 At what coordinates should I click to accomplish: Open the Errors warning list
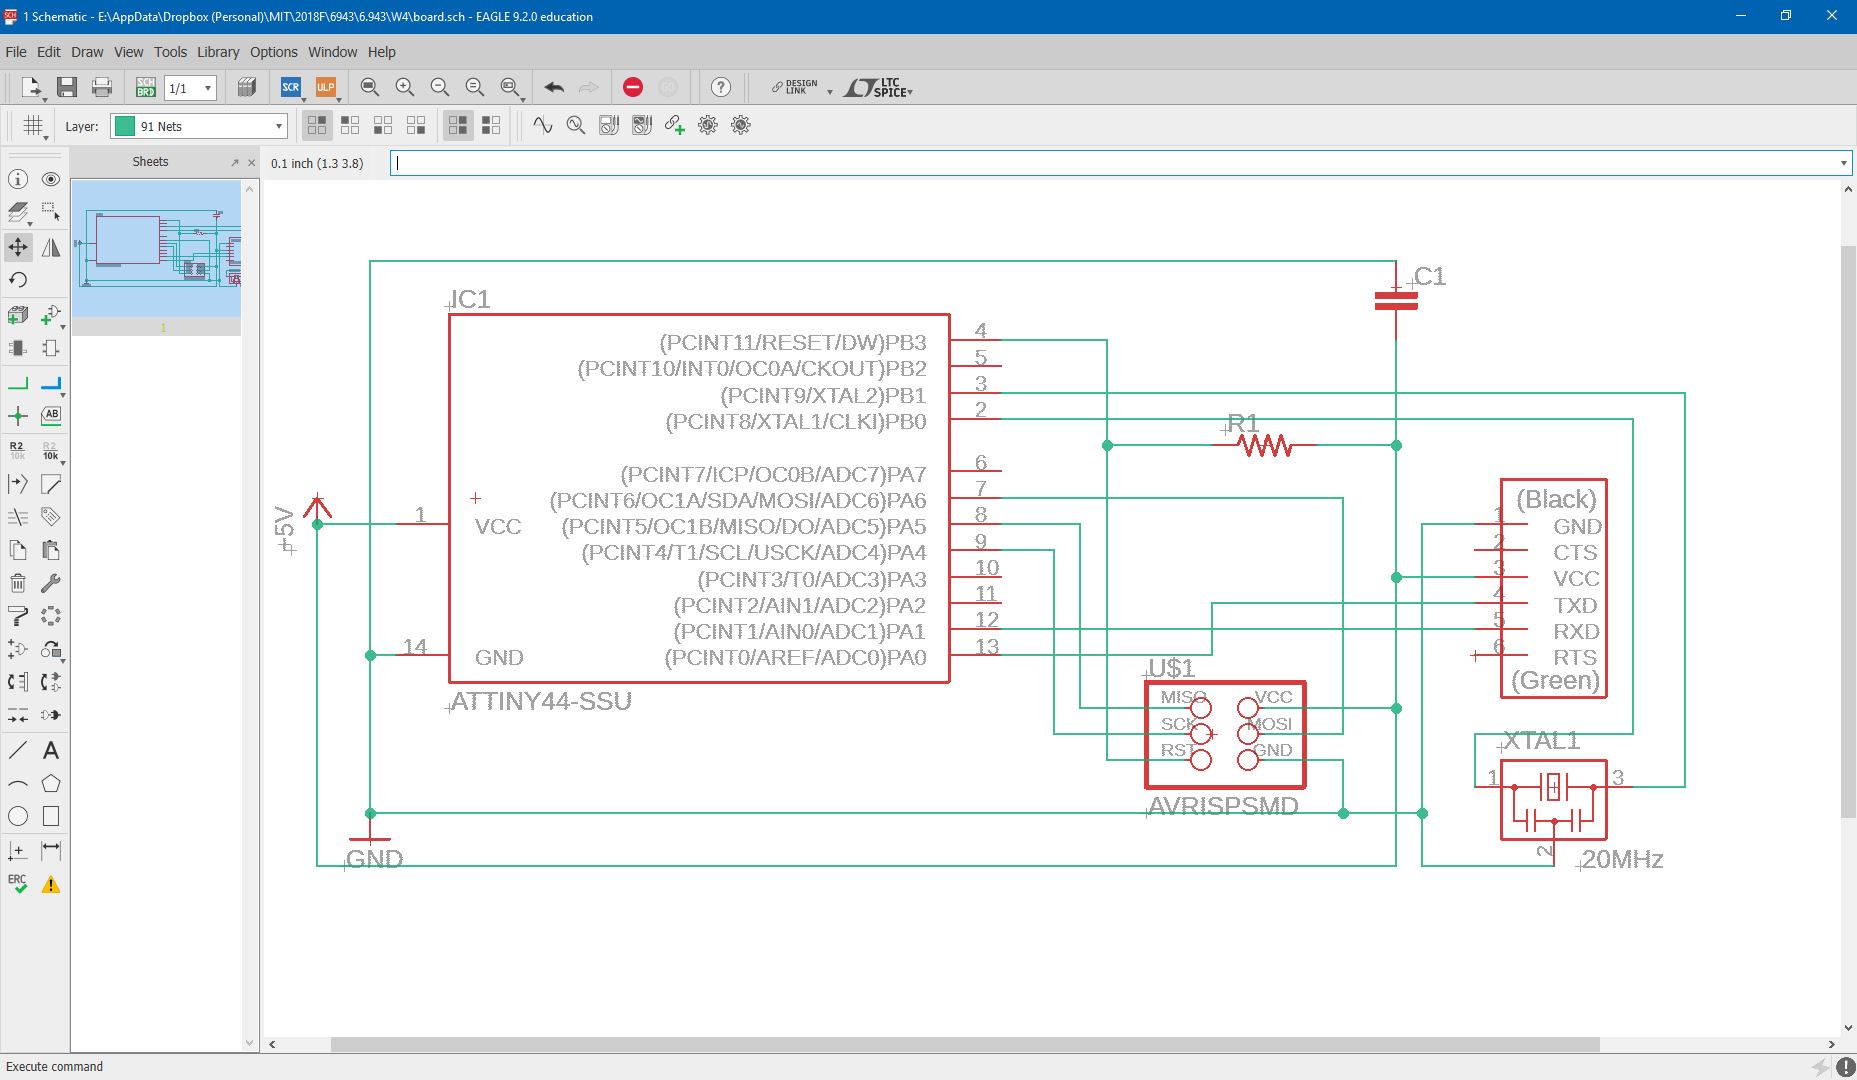click(x=51, y=884)
